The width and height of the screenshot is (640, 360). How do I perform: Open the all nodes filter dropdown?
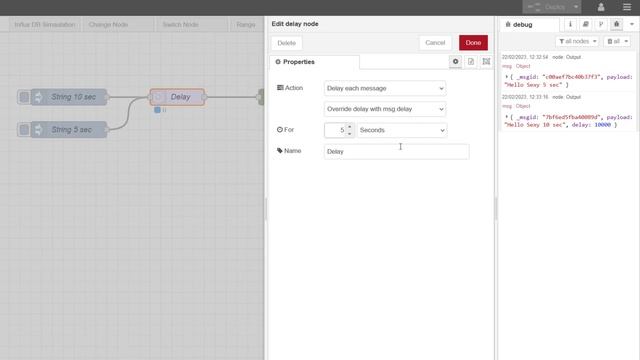click(x=577, y=41)
